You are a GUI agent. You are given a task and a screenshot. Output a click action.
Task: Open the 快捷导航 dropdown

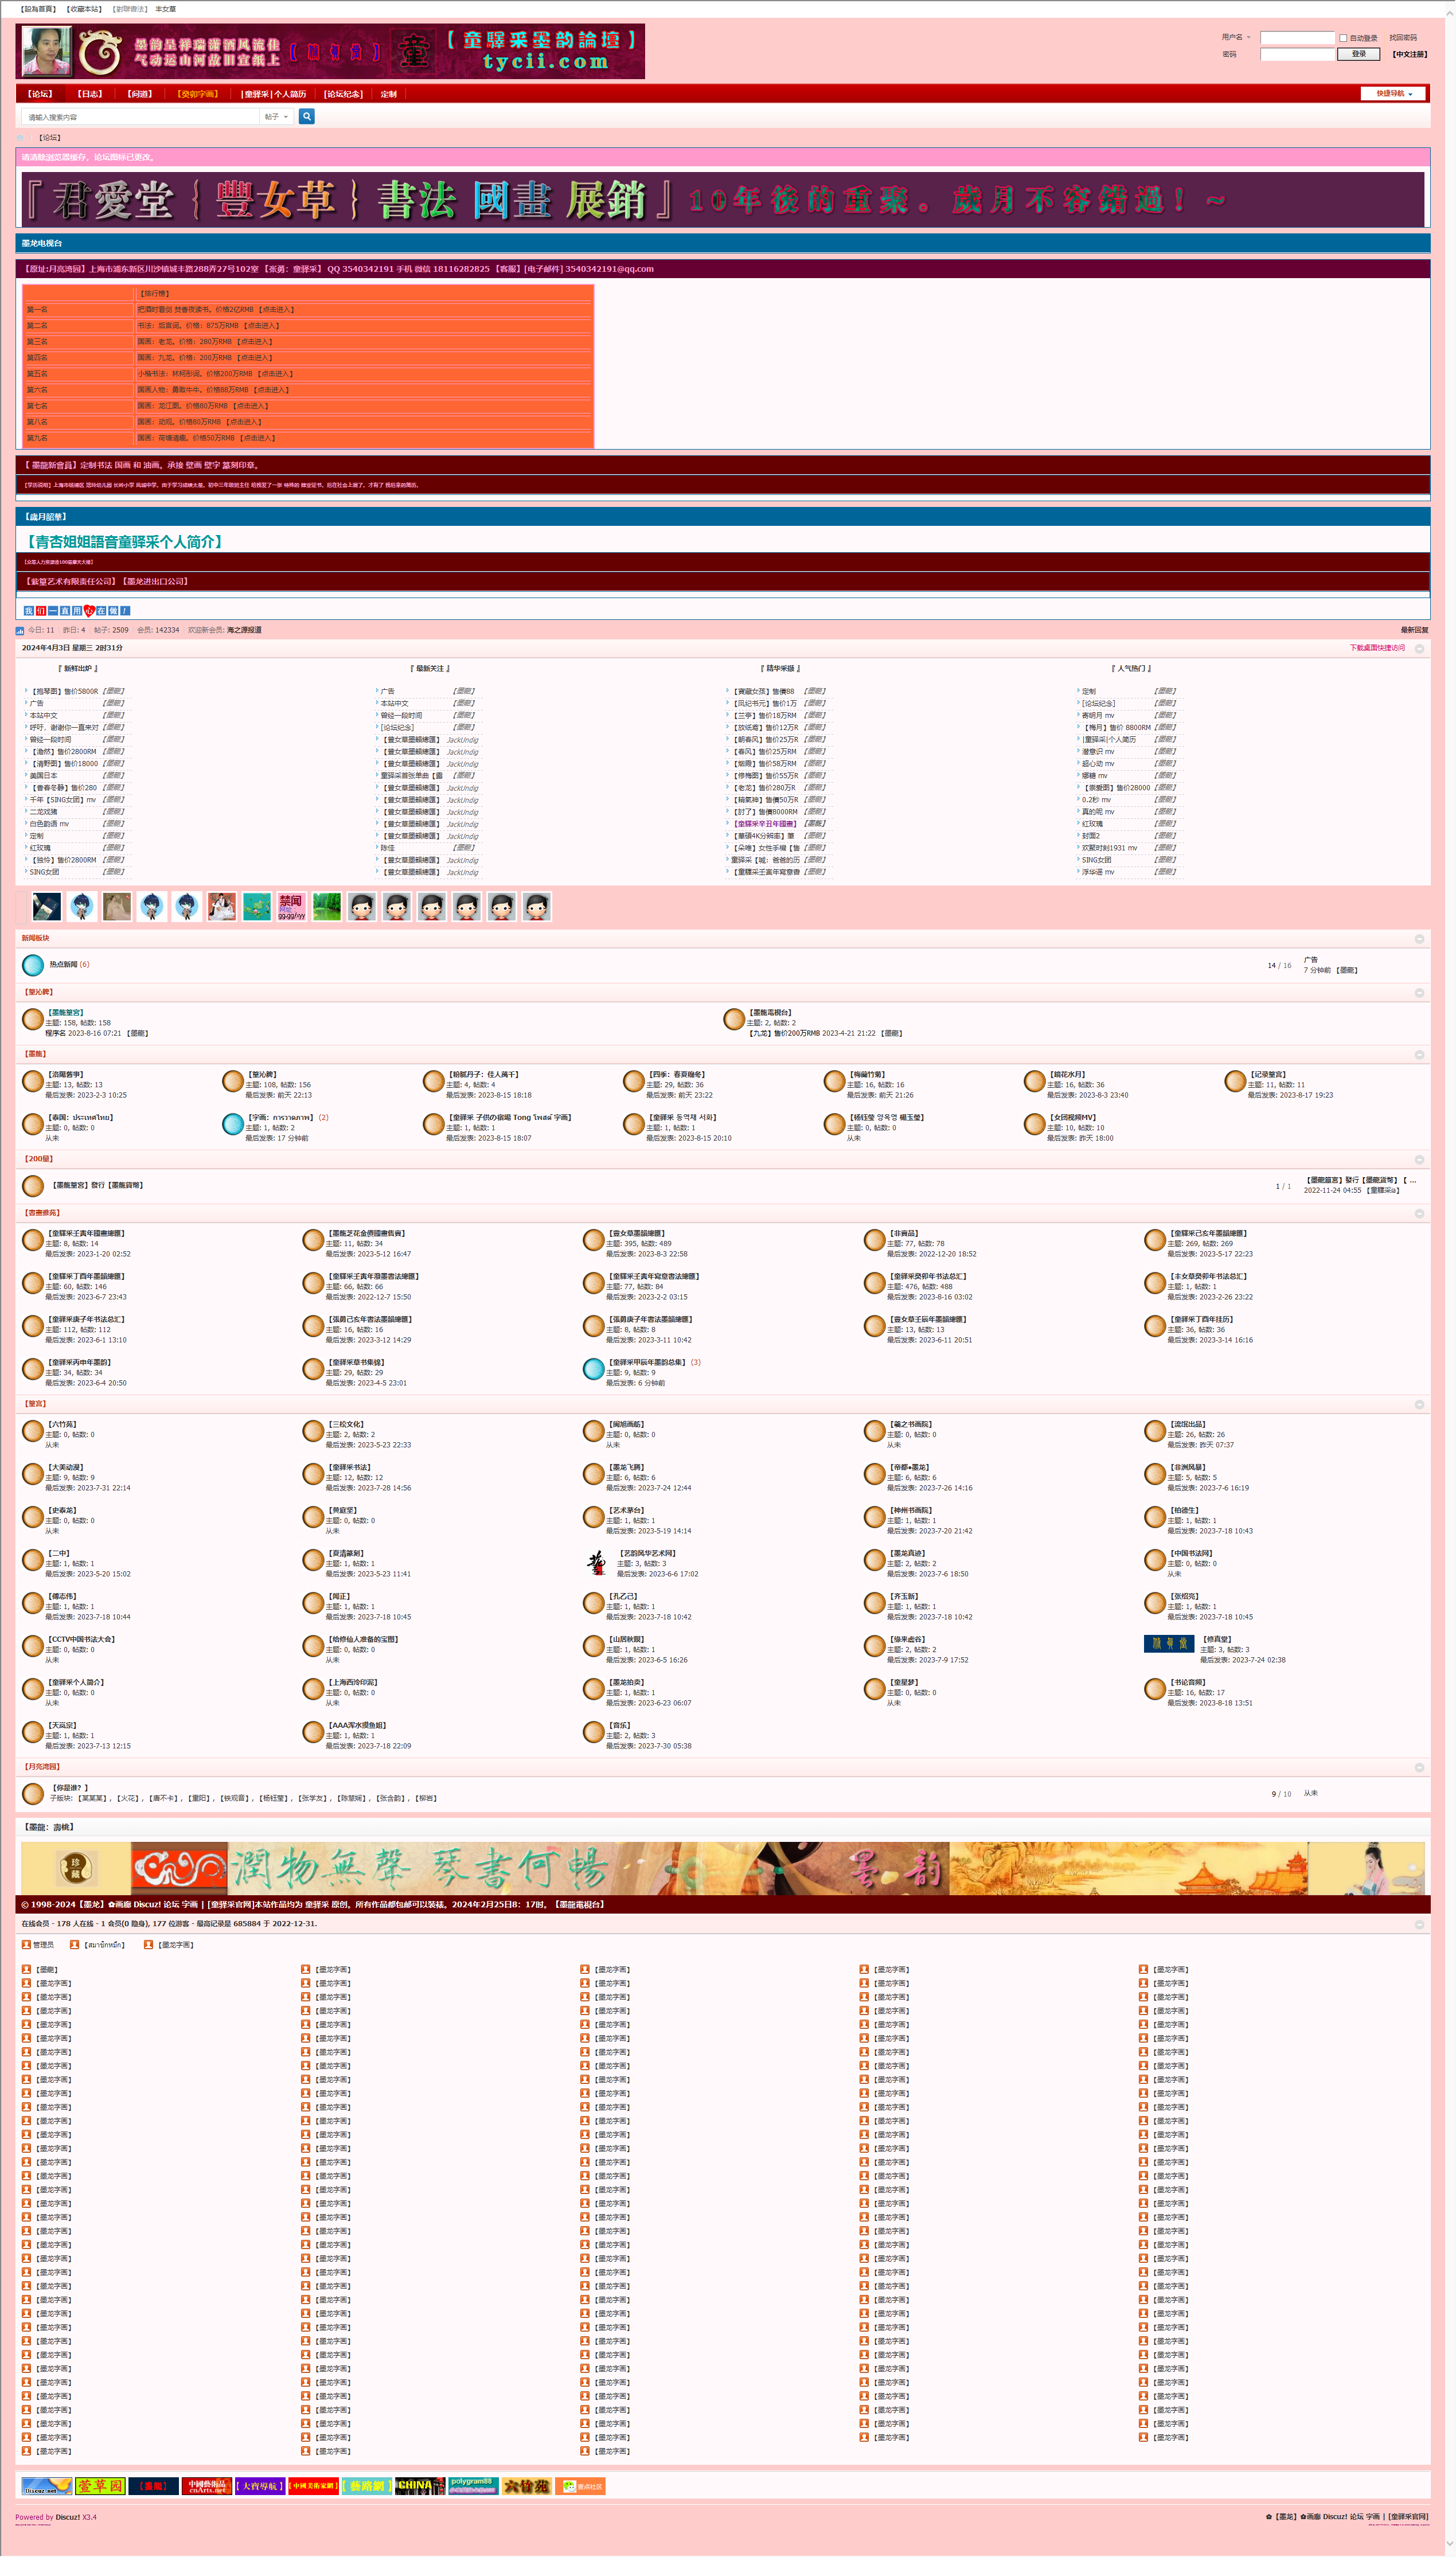click(x=1393, y=94)
